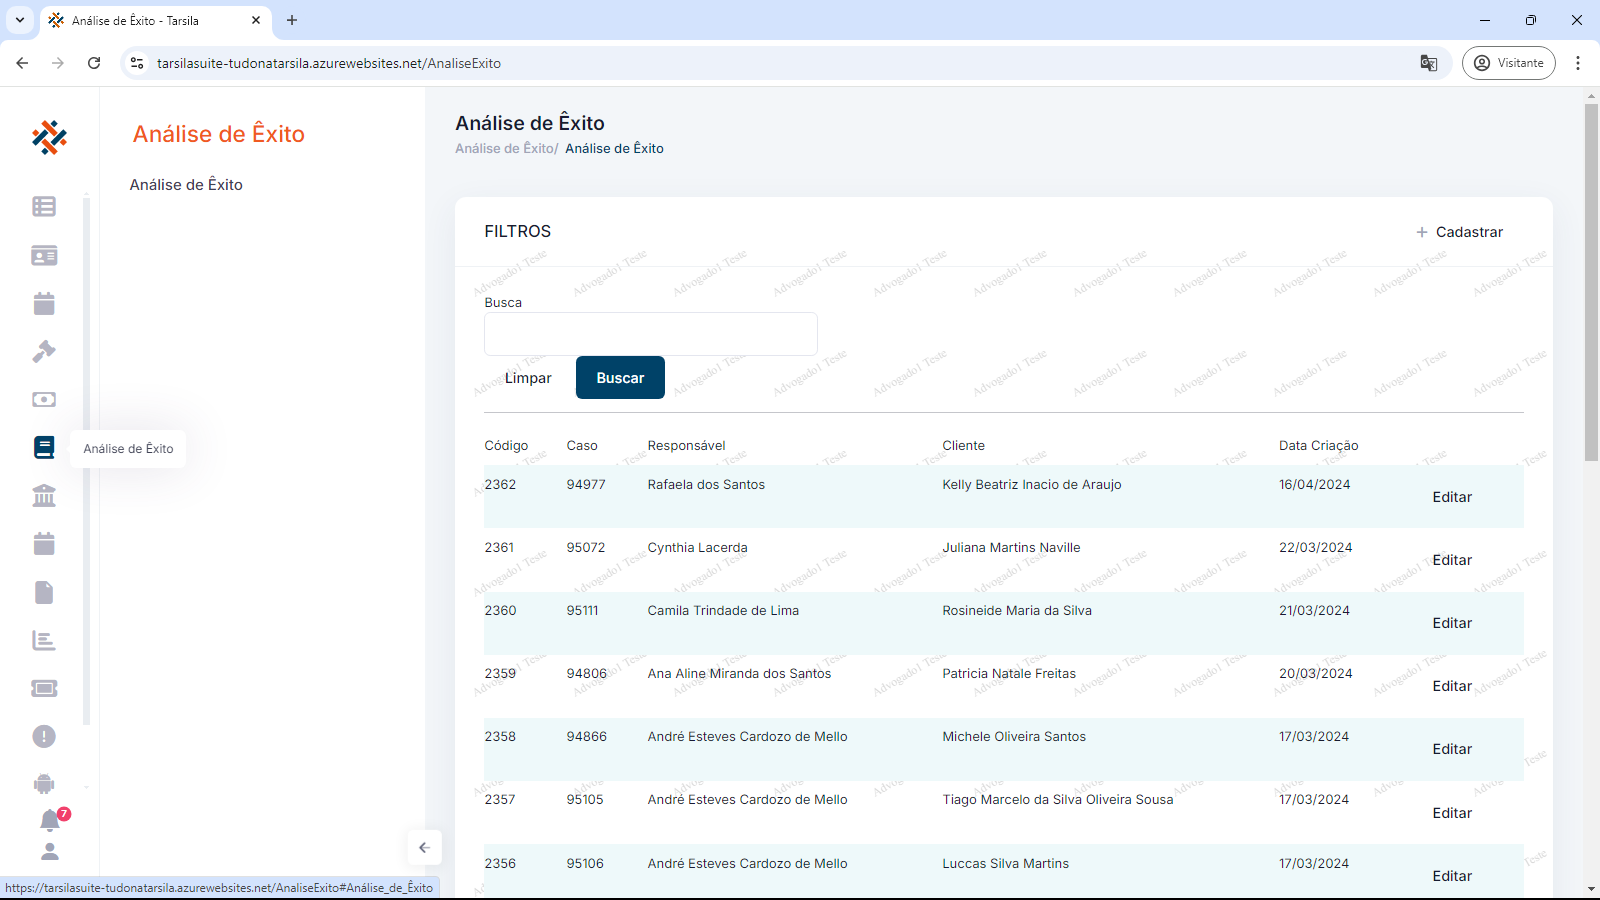Viewport: 1600px width, 900px height.
Task: Select Análise de Êxito submenu item
Action: tap(186, 185)
